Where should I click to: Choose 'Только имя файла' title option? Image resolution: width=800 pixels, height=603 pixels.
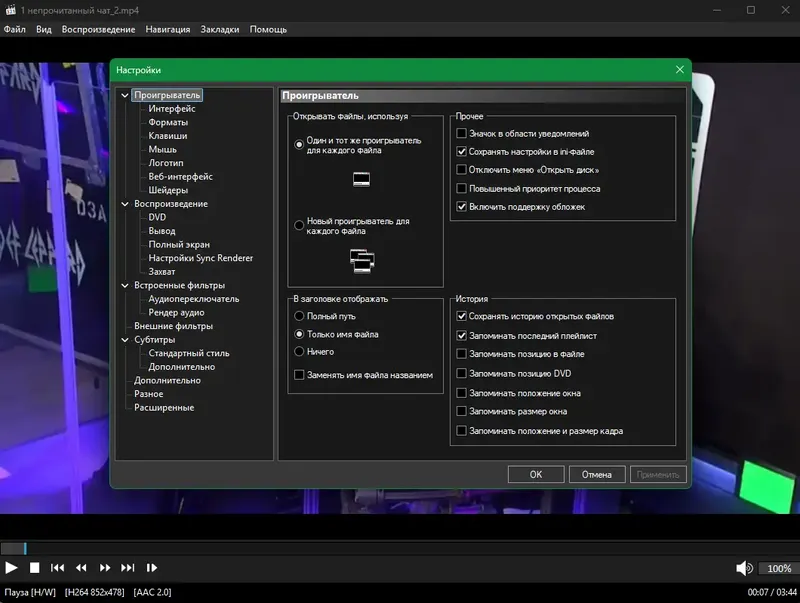(299, 334)
